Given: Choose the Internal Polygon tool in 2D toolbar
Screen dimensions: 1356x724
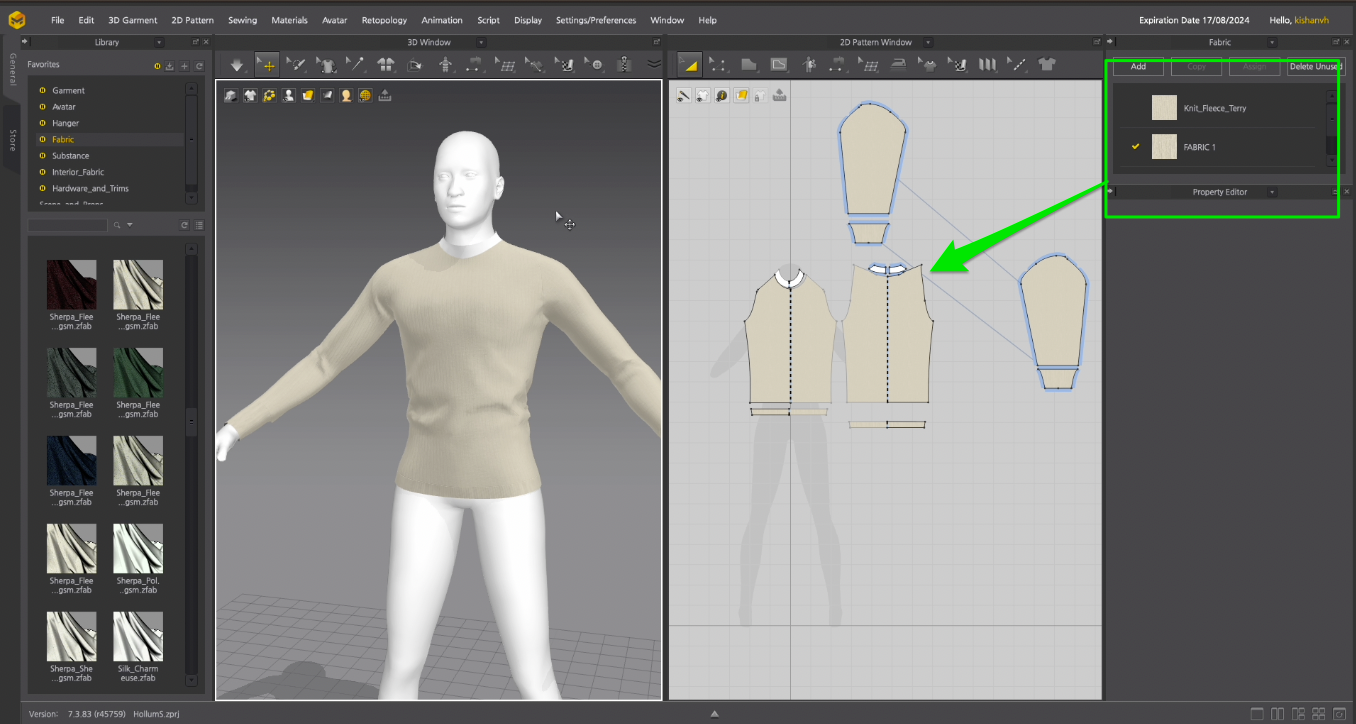Looking at the screenshot, I should tap(779, 64).
